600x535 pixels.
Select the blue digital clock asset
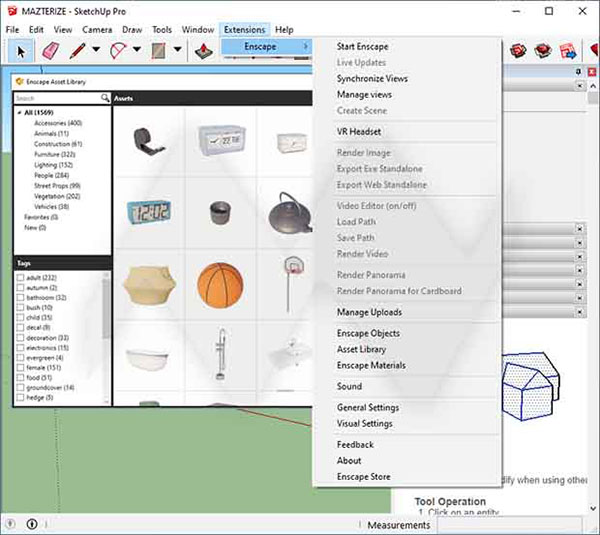tap(148, 212)
